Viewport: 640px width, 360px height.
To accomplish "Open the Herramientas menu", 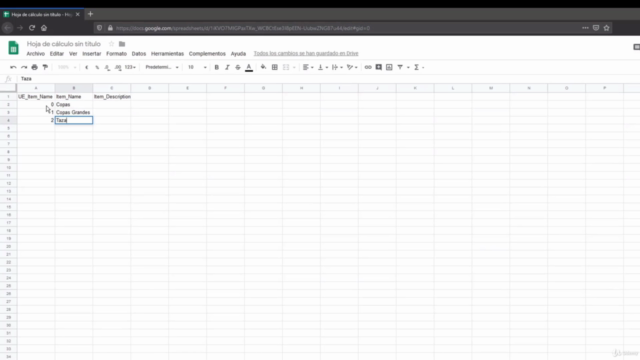I will [167, 54].
